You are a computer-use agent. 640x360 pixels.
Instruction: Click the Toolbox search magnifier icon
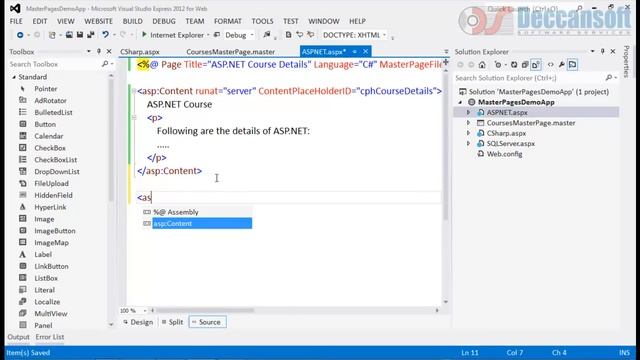(105, 64)
